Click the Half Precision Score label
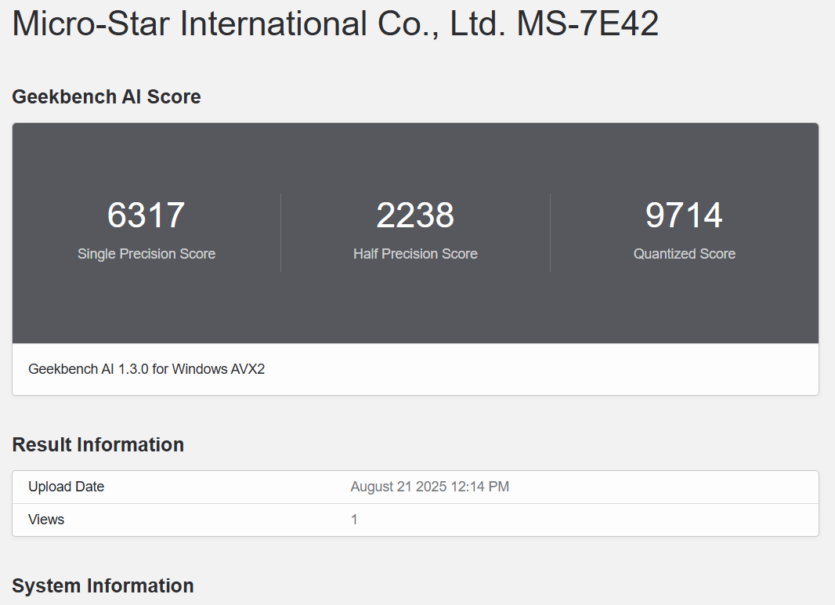Screen dimensions: 835x605 pos(415,254)
